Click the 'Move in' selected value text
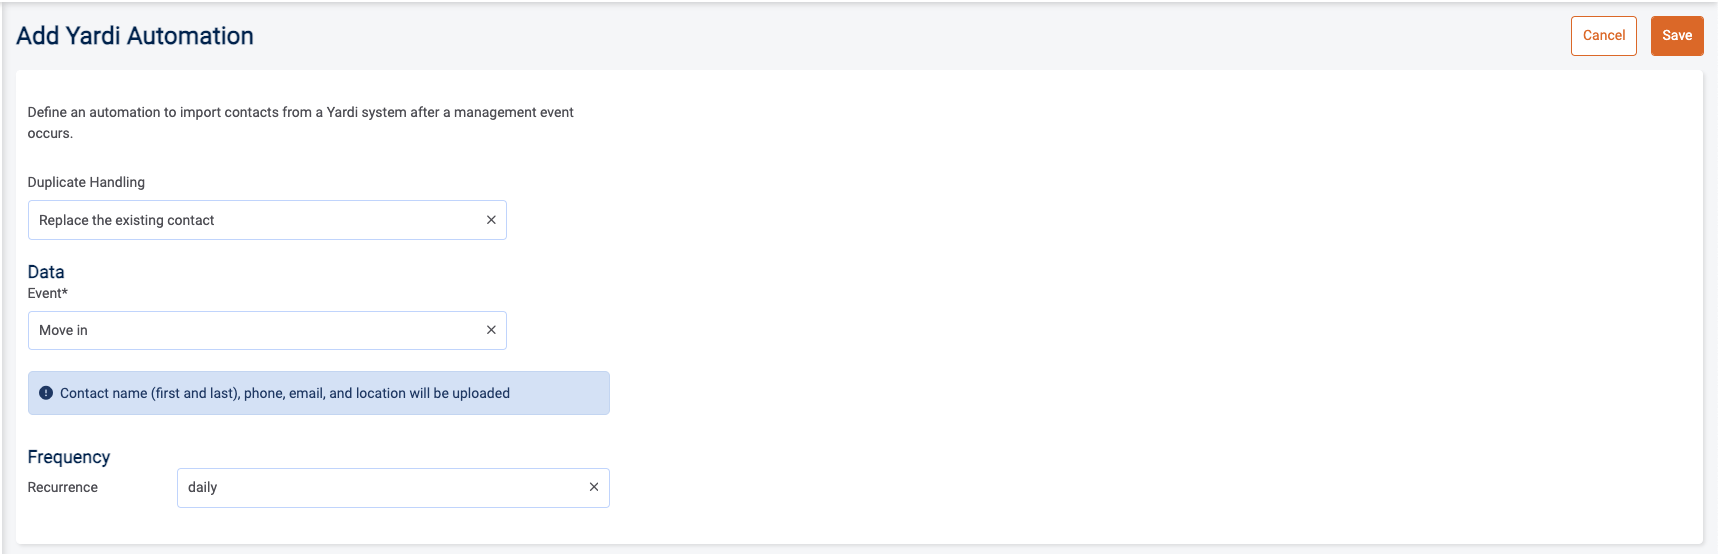 (63, 330)
